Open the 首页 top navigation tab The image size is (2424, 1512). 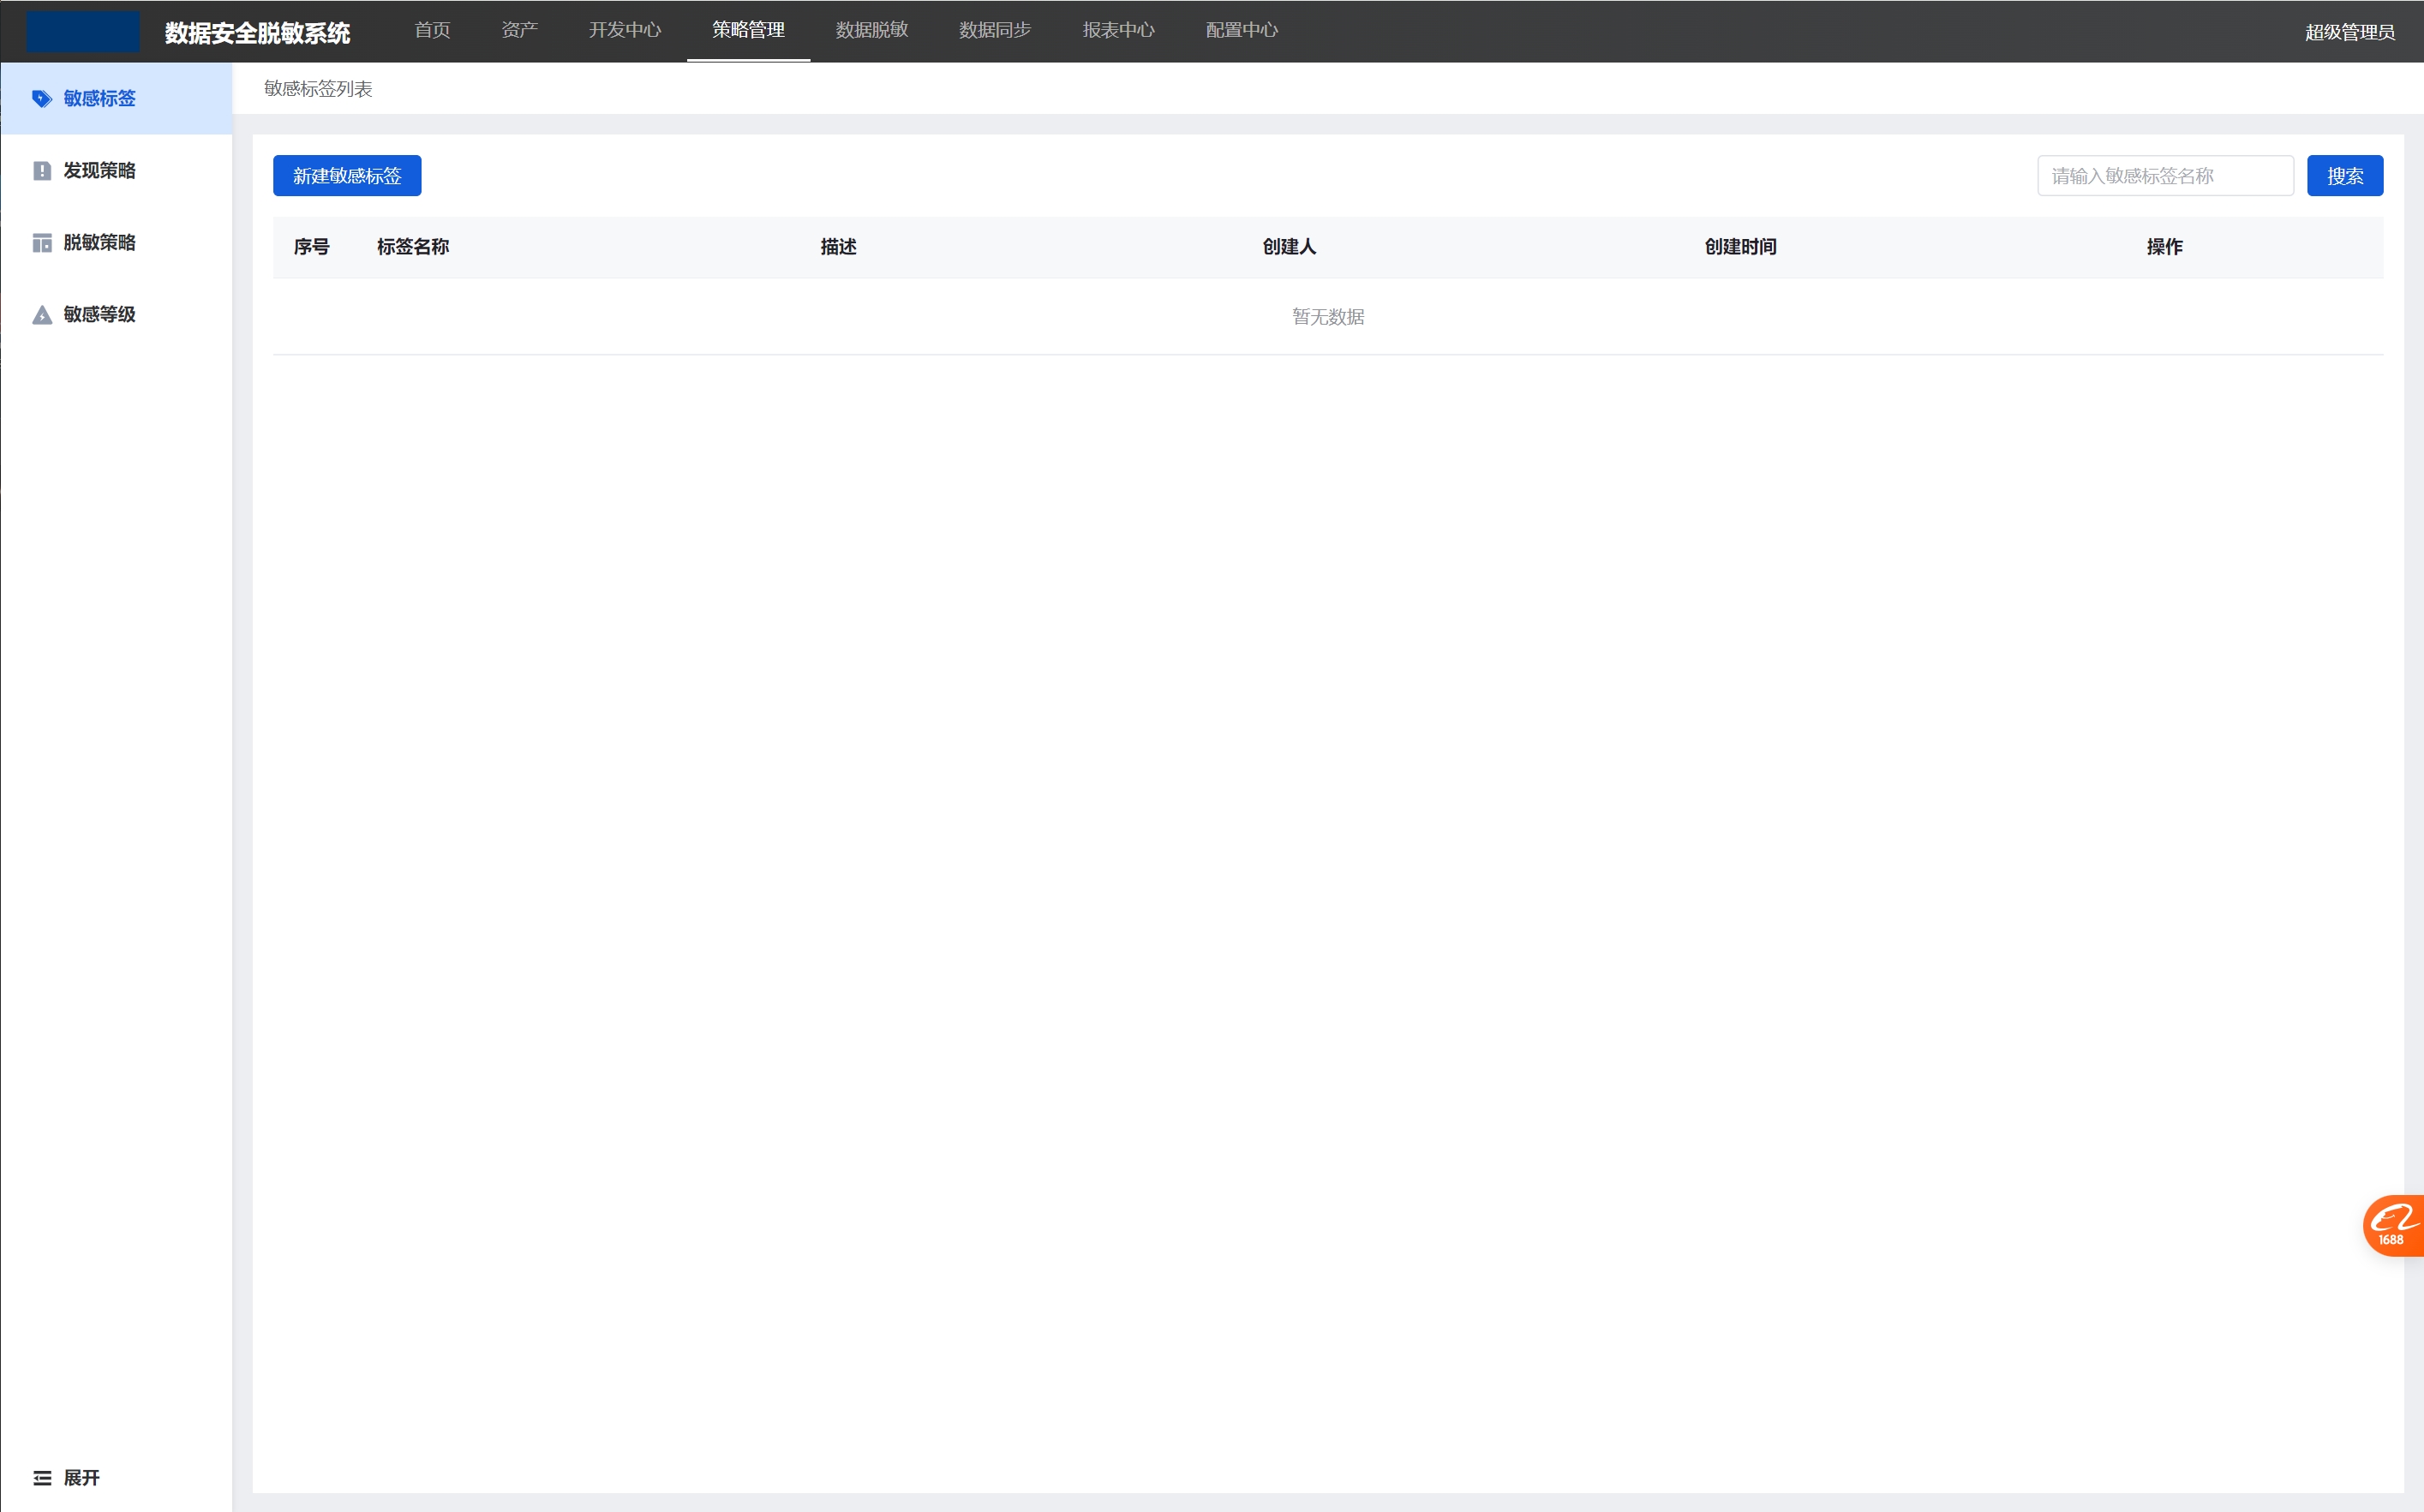[x=432, y=30]
